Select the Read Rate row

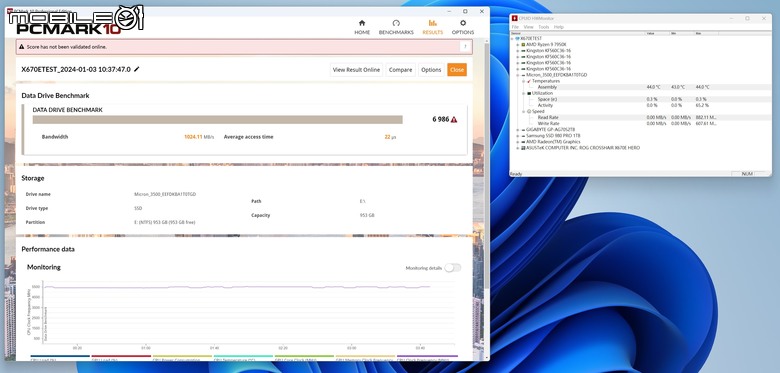point(641,117)
